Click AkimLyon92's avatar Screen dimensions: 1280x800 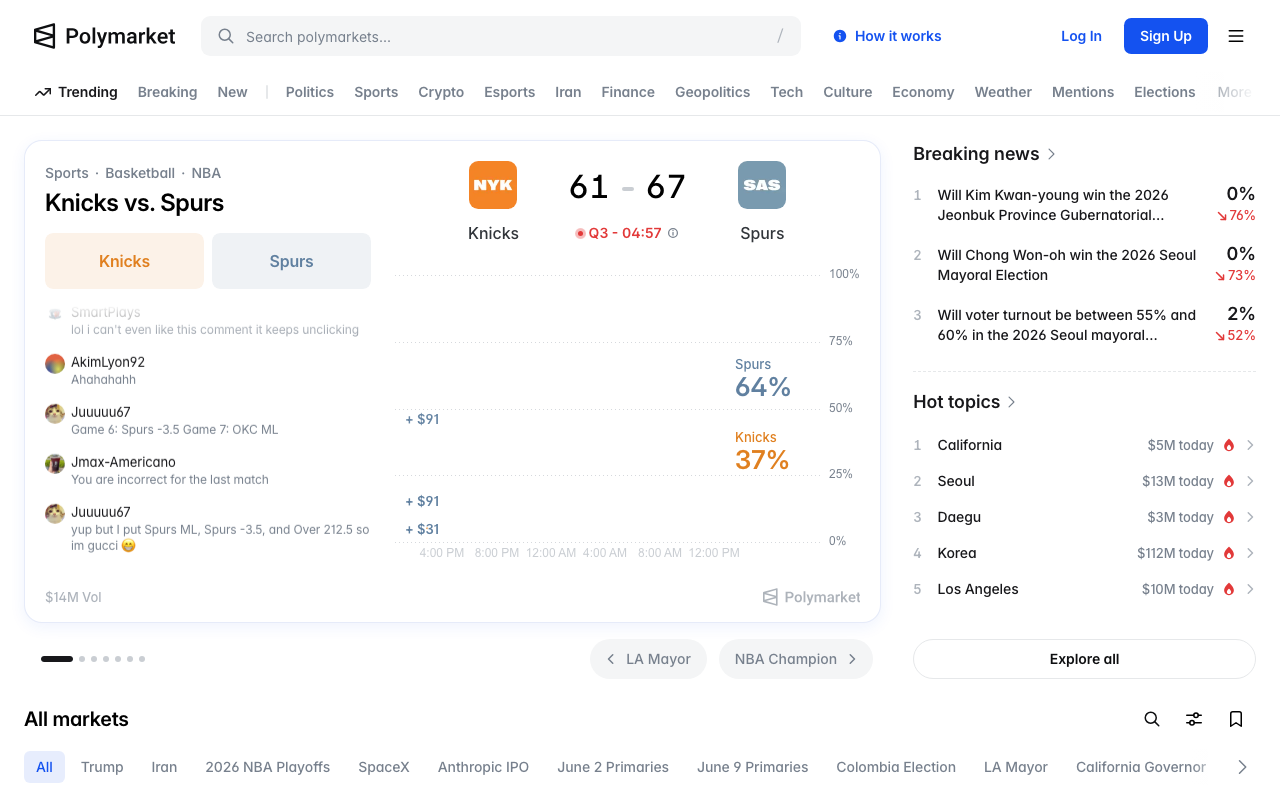point(55,364)
